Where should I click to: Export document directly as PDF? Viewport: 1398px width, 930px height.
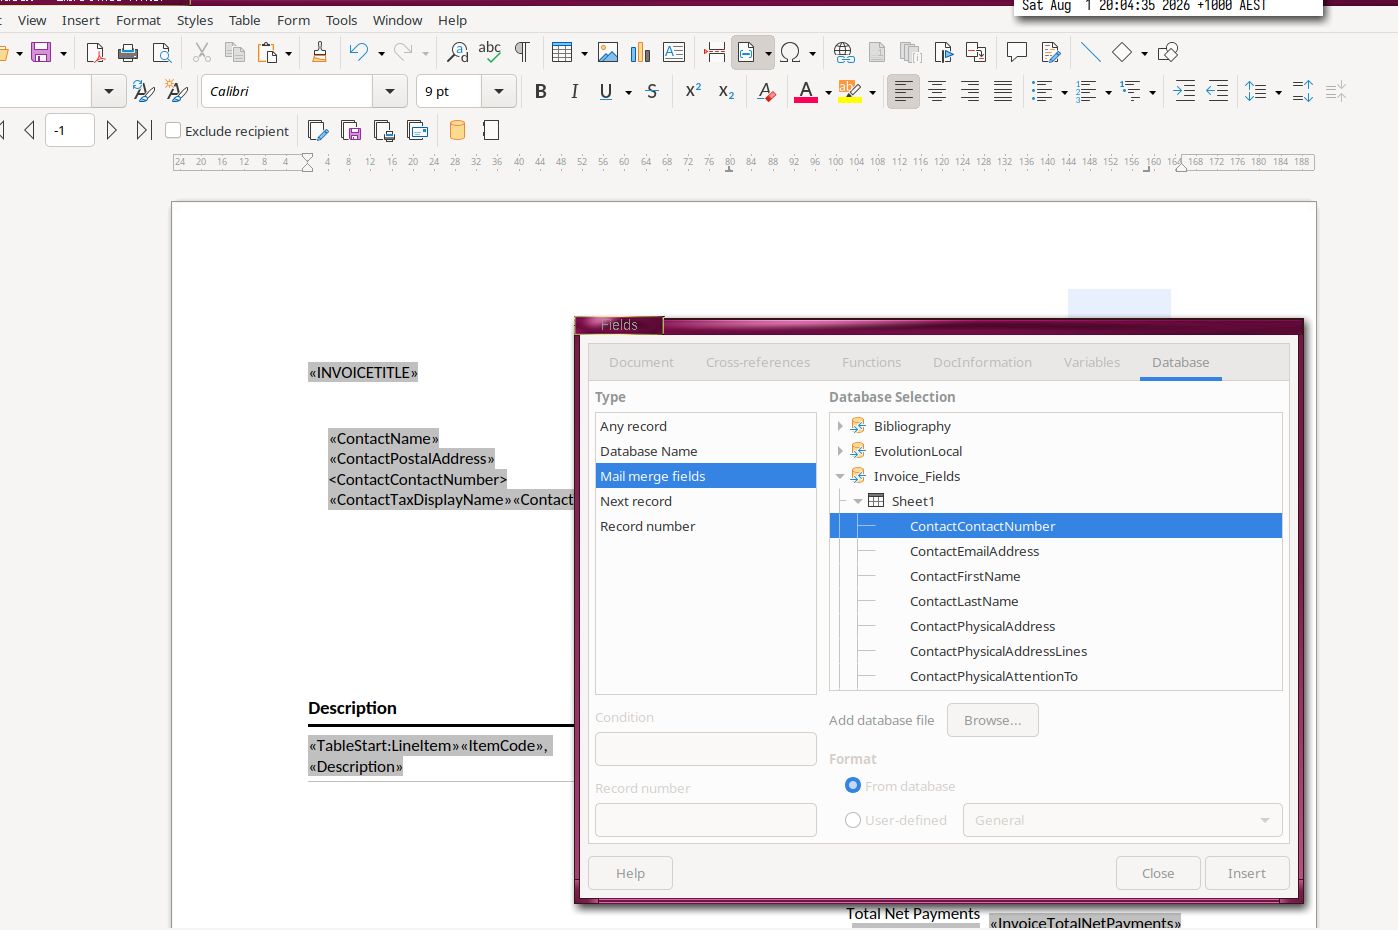coord(95,52)
